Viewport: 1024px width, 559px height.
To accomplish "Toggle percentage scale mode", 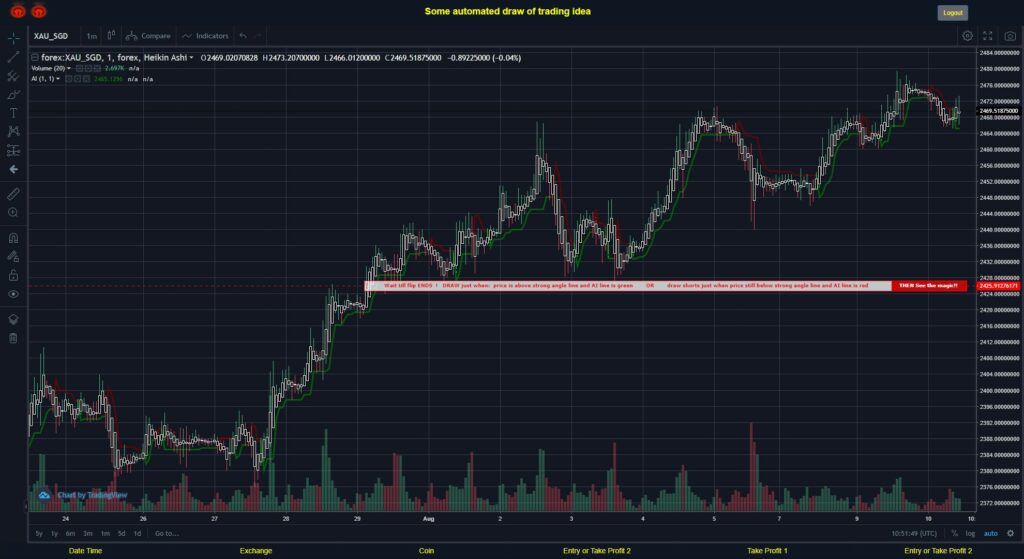I will pos(955,534).
